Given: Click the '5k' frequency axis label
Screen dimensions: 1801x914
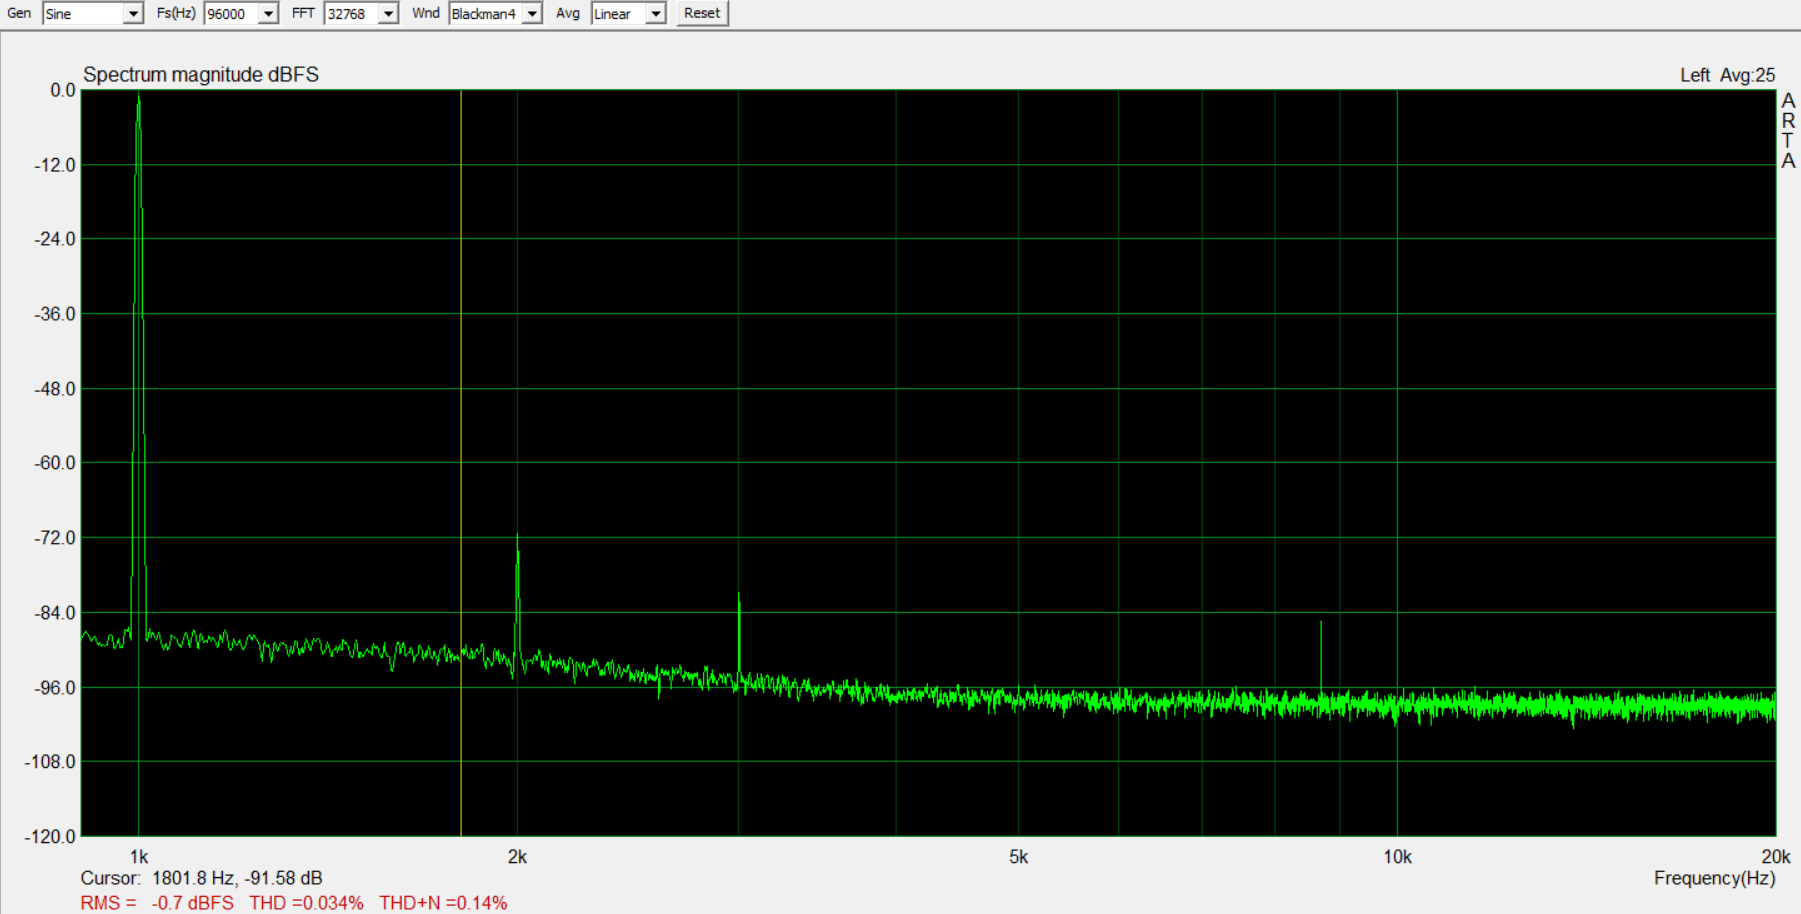Looking at the screenshot, I should (1018, 857).
